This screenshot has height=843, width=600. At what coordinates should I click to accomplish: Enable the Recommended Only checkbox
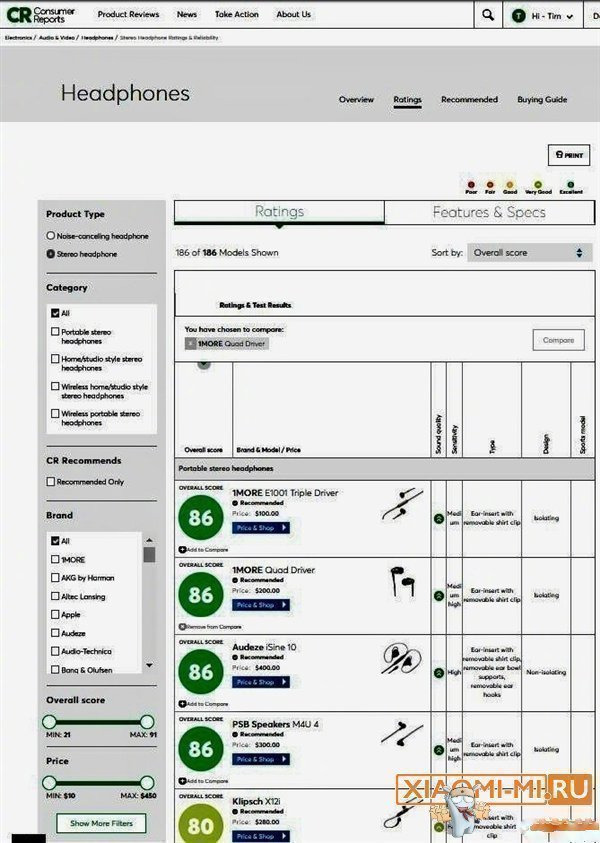pos(51,482)
